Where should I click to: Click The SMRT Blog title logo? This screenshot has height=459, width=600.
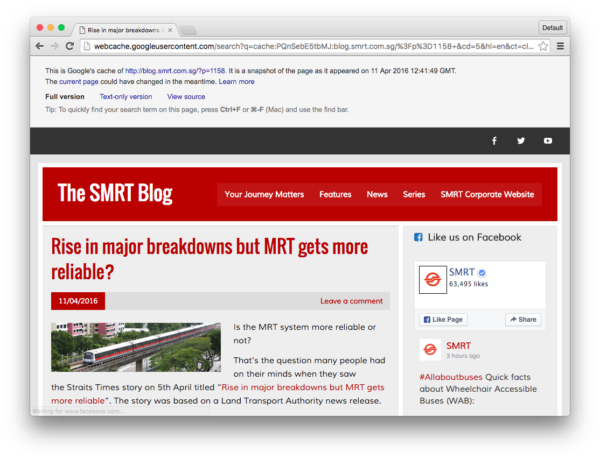click(115, 193)
